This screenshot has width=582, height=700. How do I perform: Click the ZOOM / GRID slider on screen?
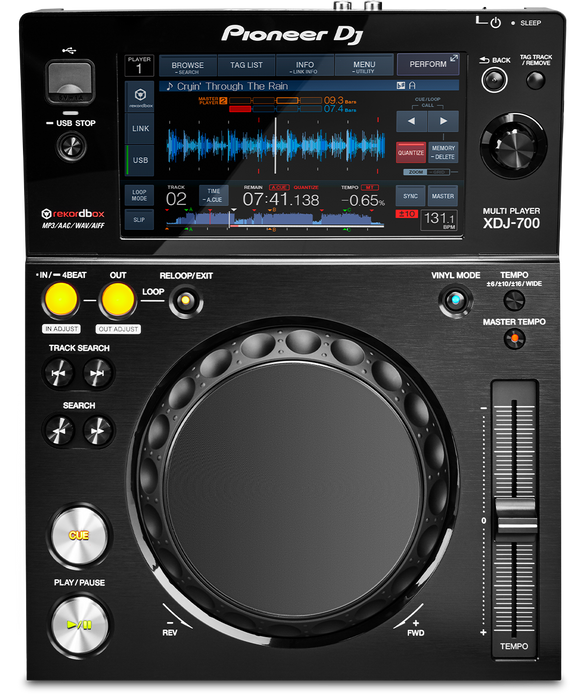[426, 172]
